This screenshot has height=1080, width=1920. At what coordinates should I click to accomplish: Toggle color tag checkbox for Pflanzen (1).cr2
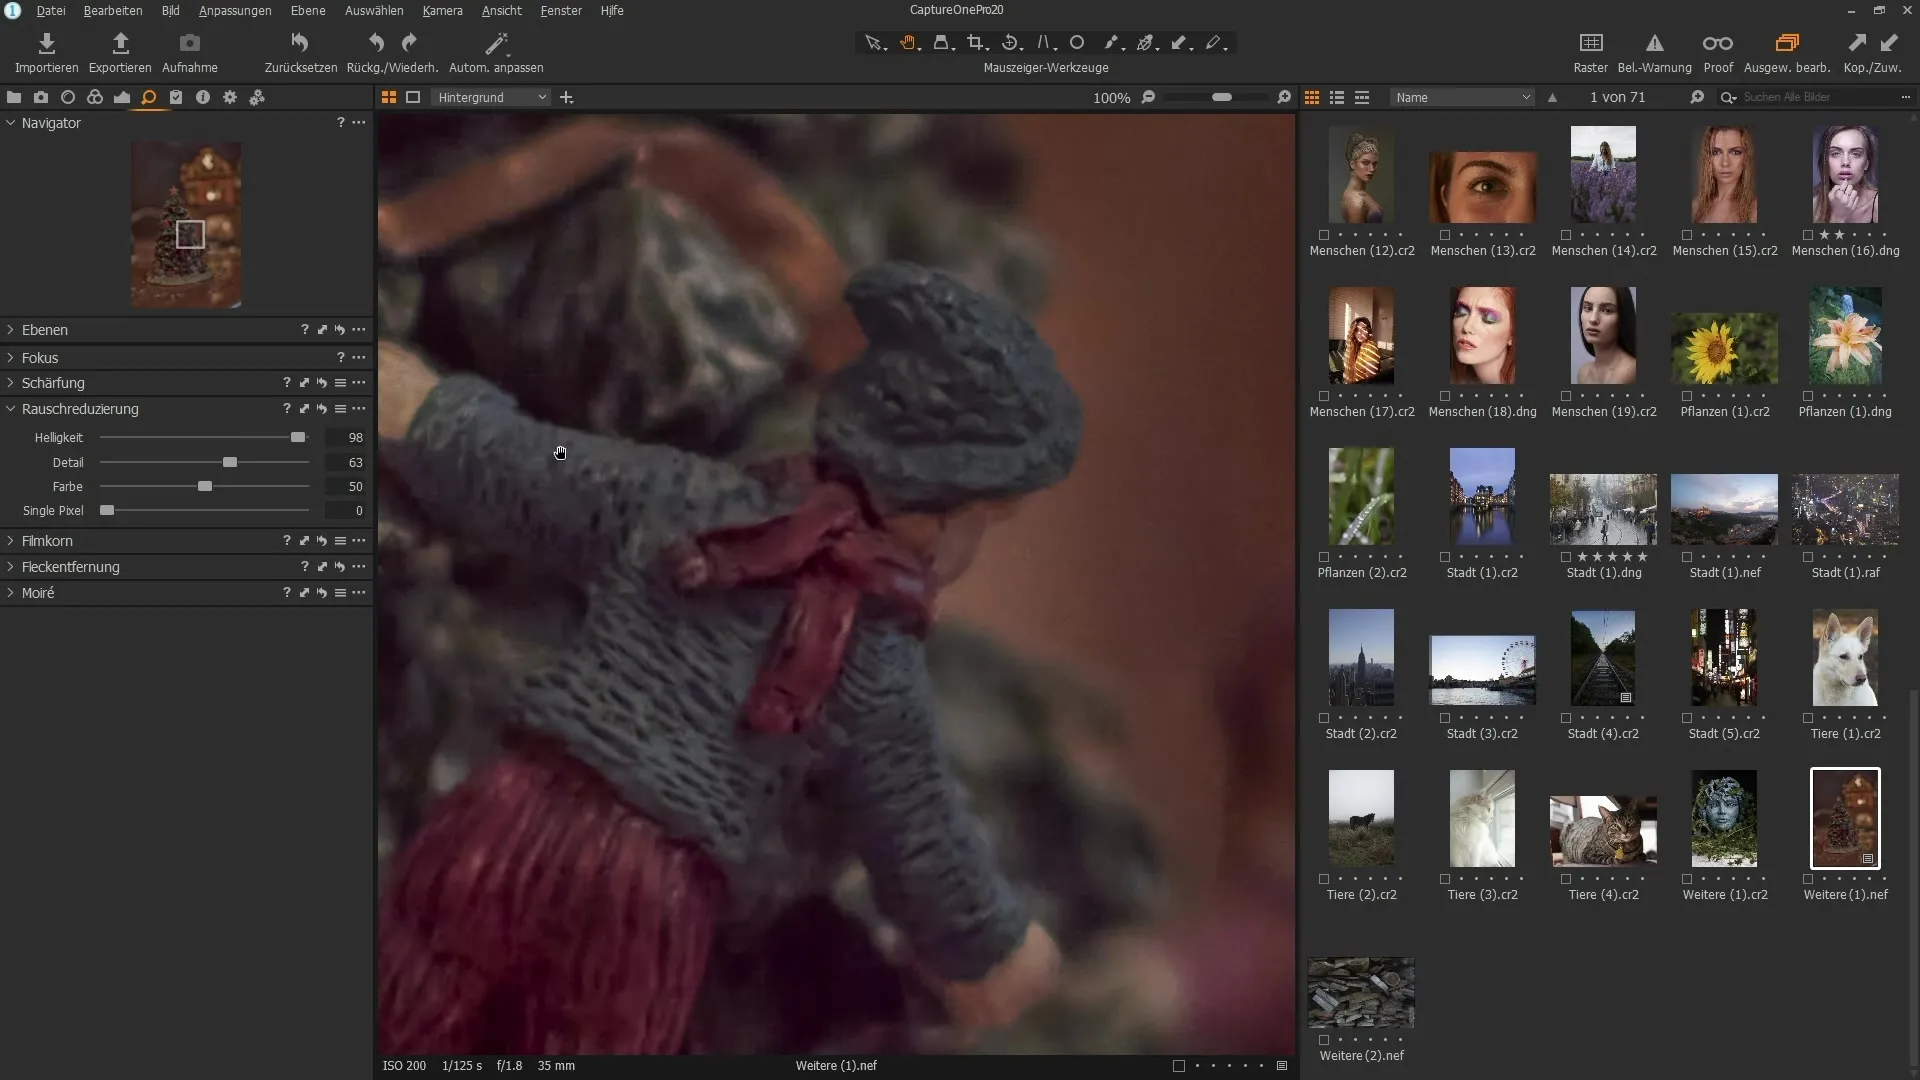(1687, 396)
